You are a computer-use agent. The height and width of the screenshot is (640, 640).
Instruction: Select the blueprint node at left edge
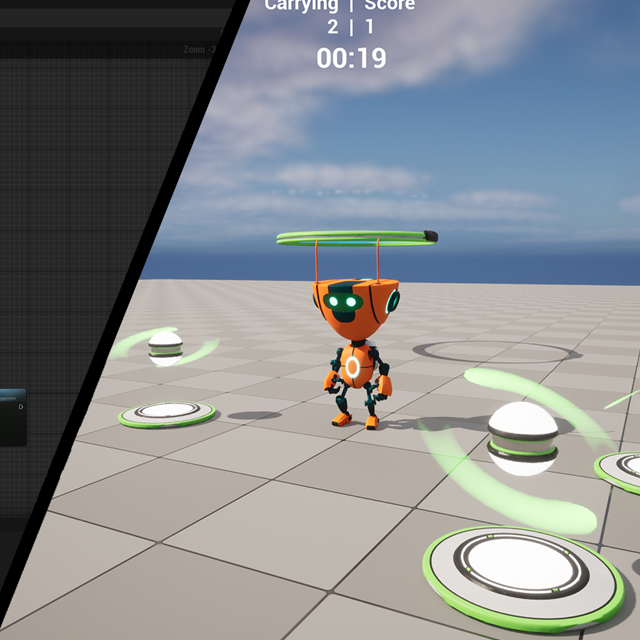pos(12,416)
